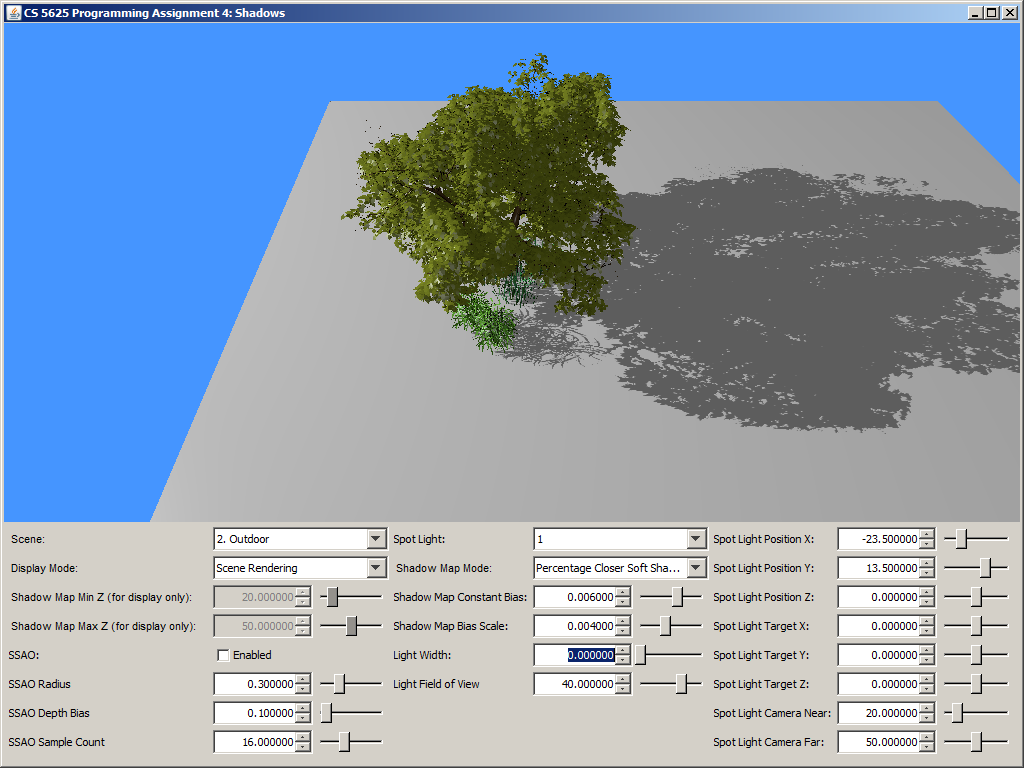Increase Shadow Map Constant Bias spinner
The height and width of the screenshot is (768, 1024).
pos(624,592)
